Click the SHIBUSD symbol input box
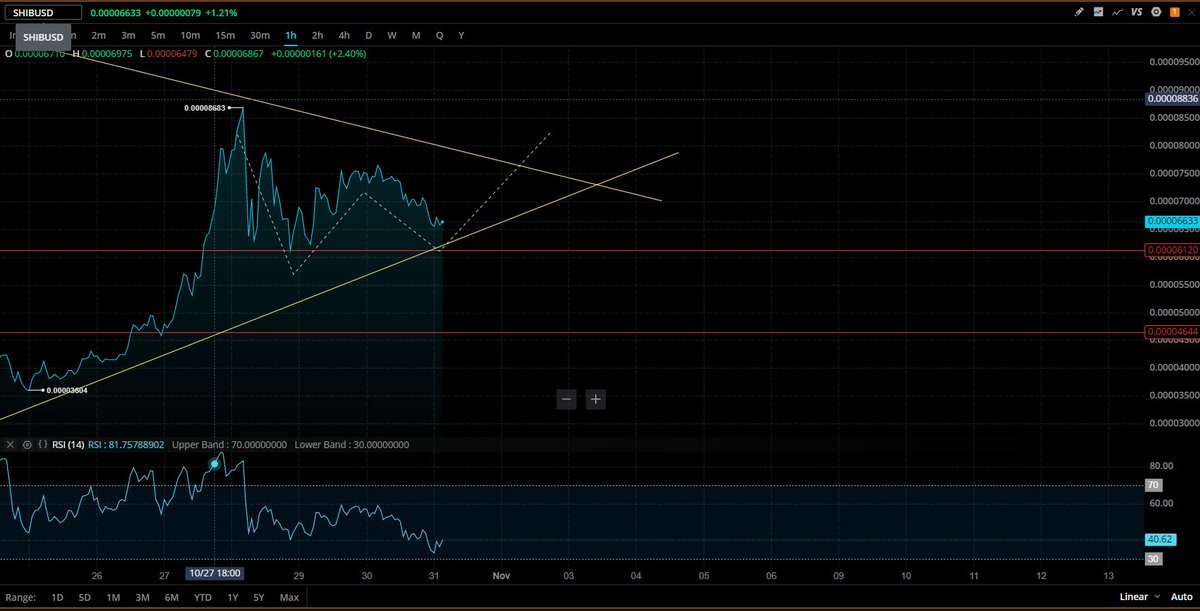This screenshot has height=611, width=1200. tap(42, 13)
